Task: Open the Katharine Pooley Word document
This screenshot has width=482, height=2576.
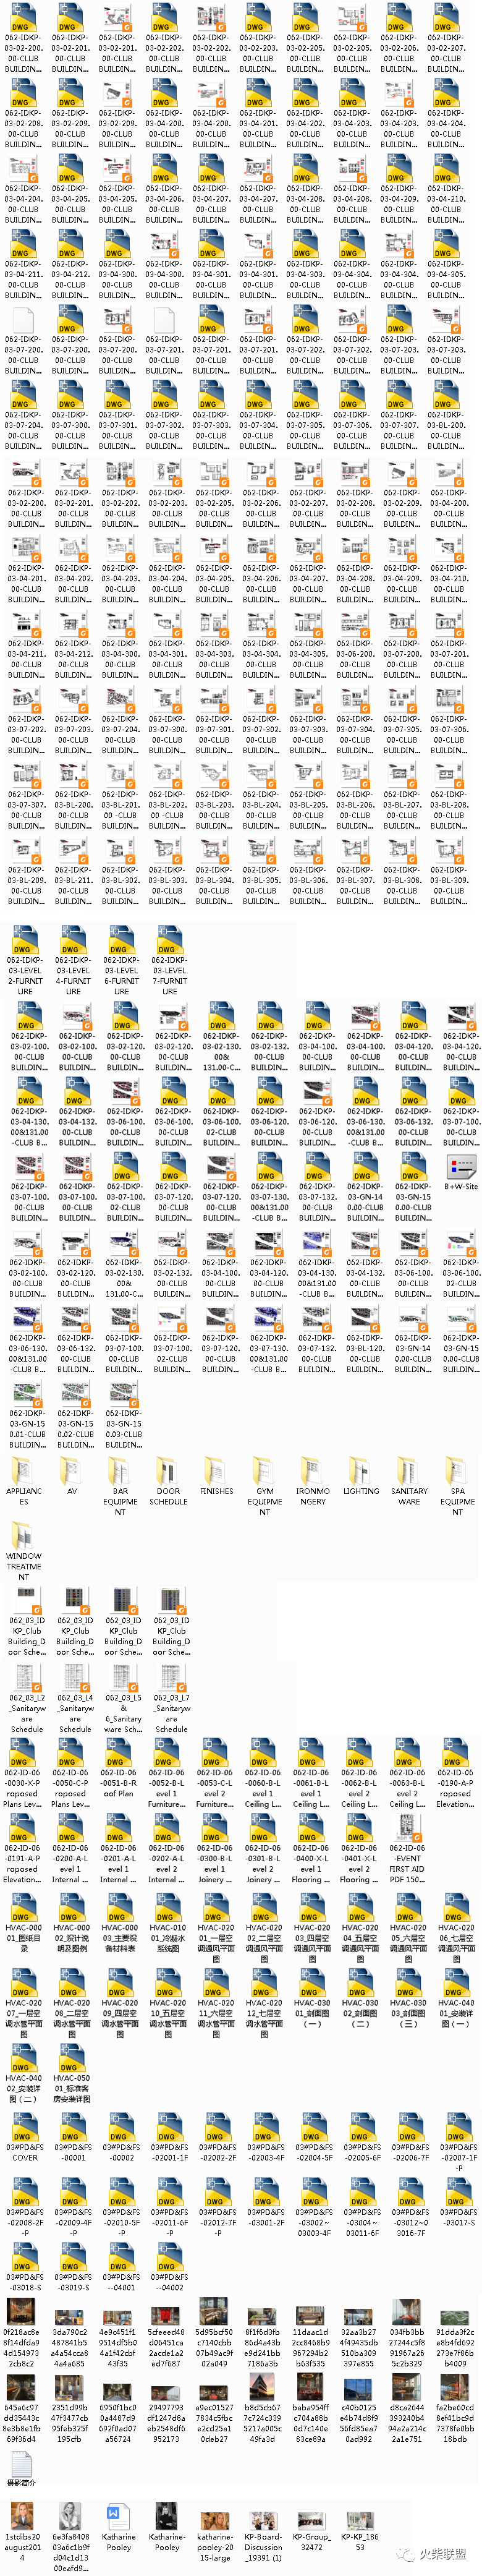Action: 119,2523
